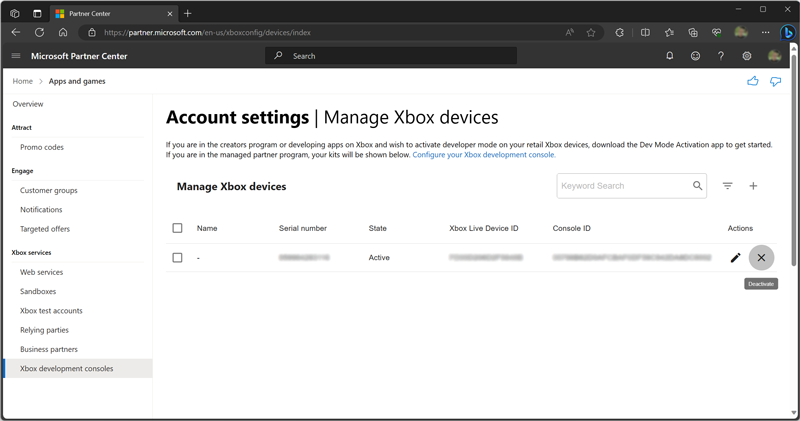Open the feedback smiley icon

pos(695,56)
